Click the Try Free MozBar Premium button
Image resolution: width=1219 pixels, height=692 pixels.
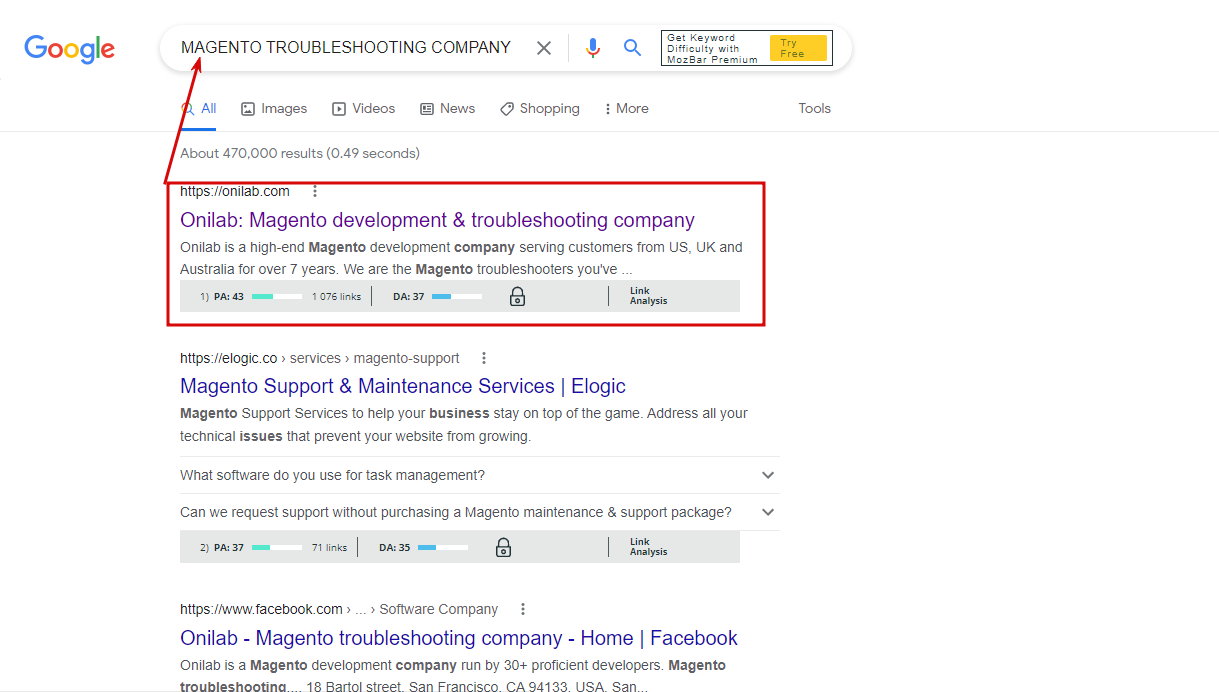(798, 47)
